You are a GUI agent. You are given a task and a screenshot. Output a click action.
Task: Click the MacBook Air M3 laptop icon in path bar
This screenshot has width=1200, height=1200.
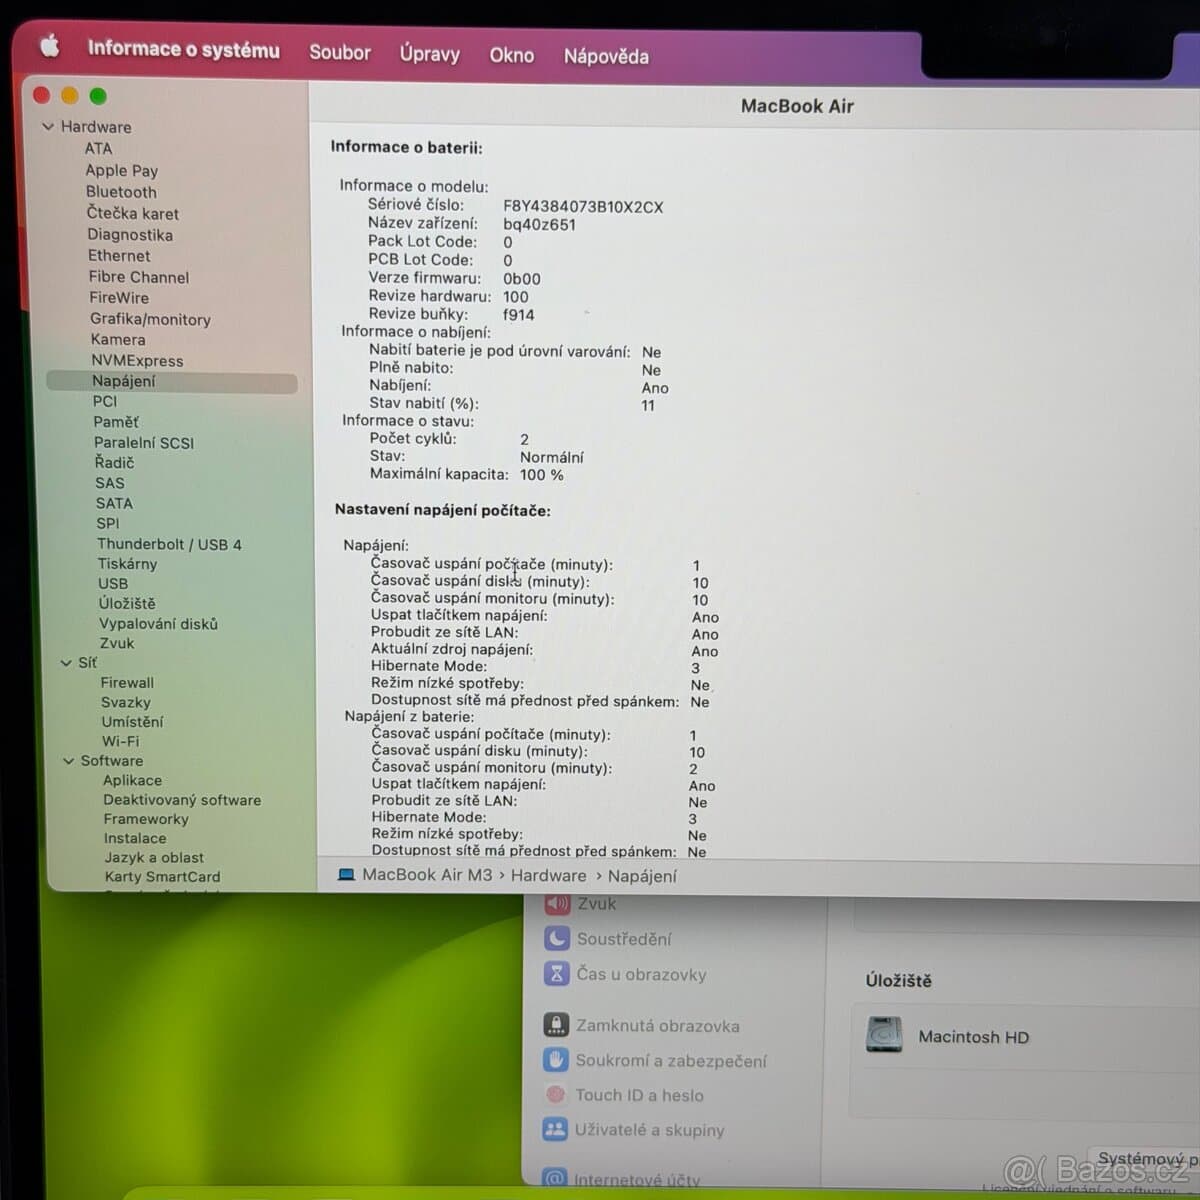(x=347, y=875)
